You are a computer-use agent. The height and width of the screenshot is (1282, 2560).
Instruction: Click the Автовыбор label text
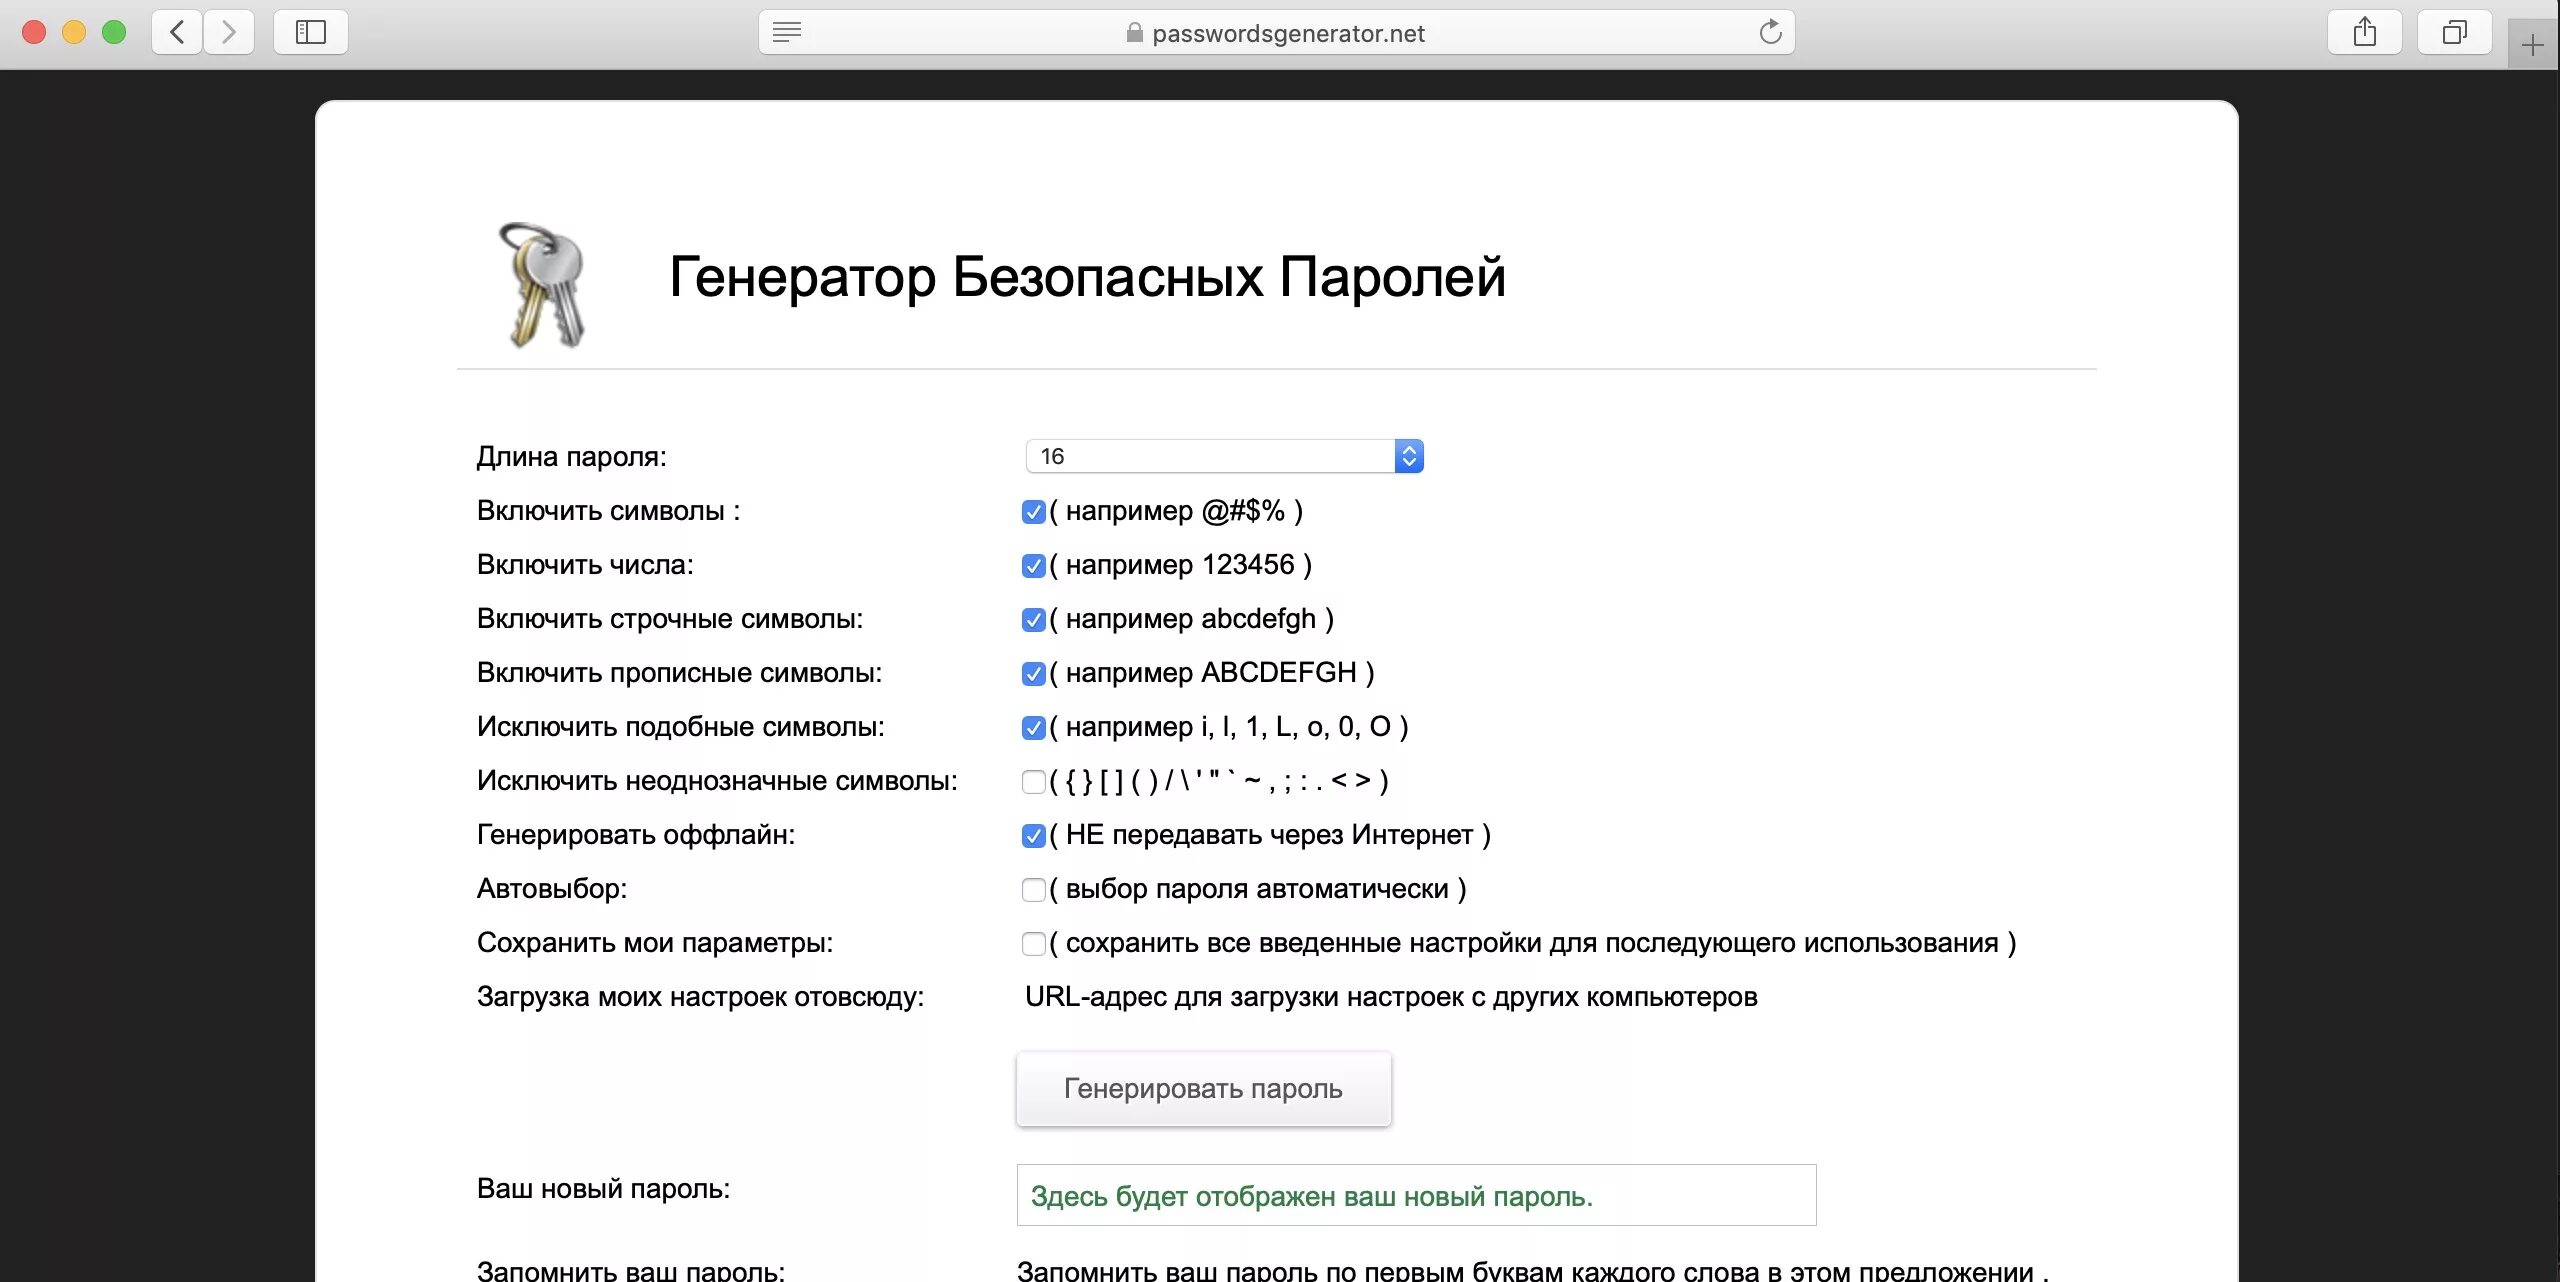coord(552,889)
